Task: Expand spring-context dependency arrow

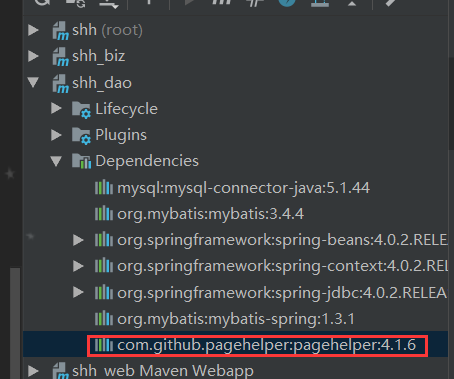Action: point(78,266)
